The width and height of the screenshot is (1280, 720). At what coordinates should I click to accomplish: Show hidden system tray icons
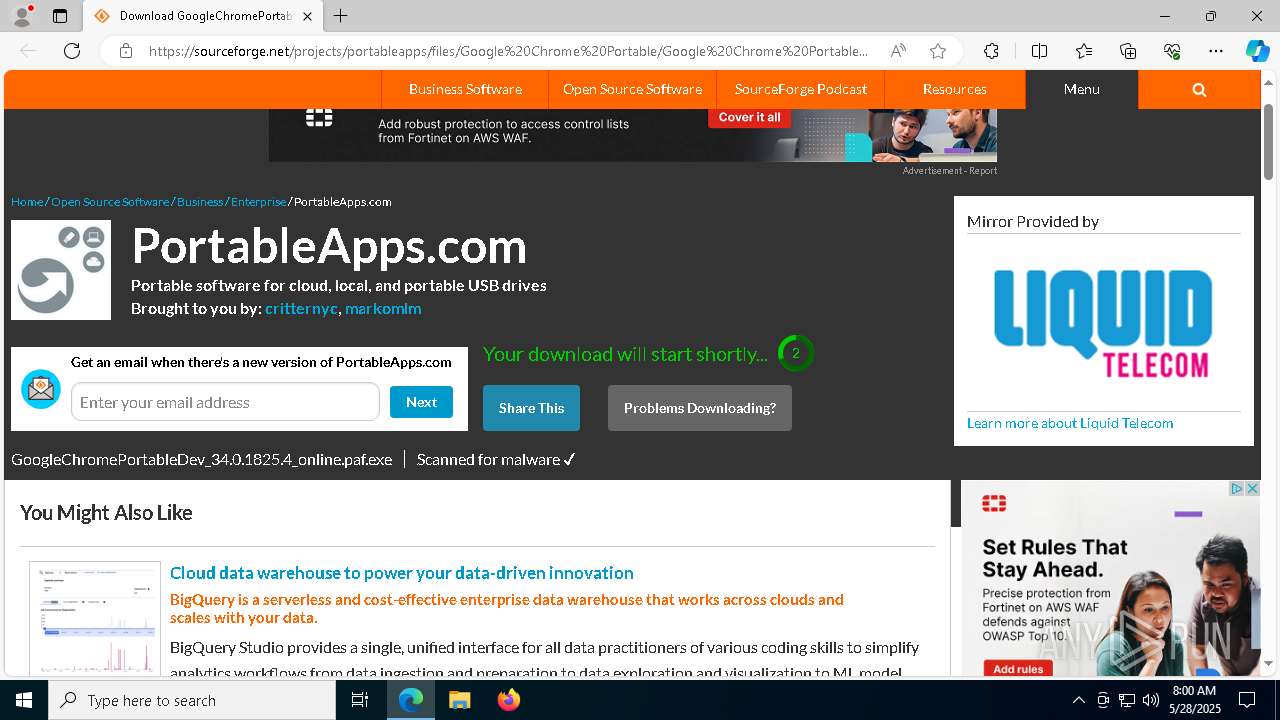[x=1078, y=700]
